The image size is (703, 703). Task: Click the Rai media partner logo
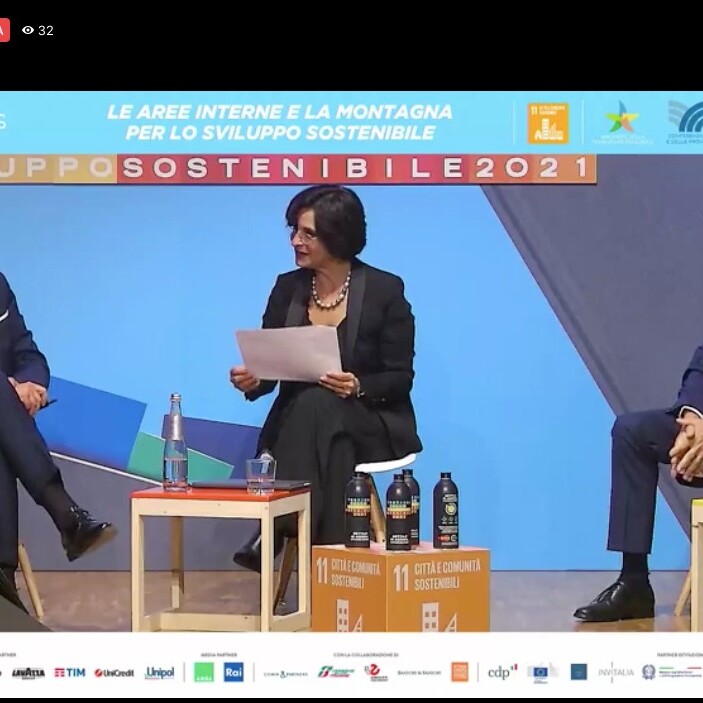[x=233, y=672]
